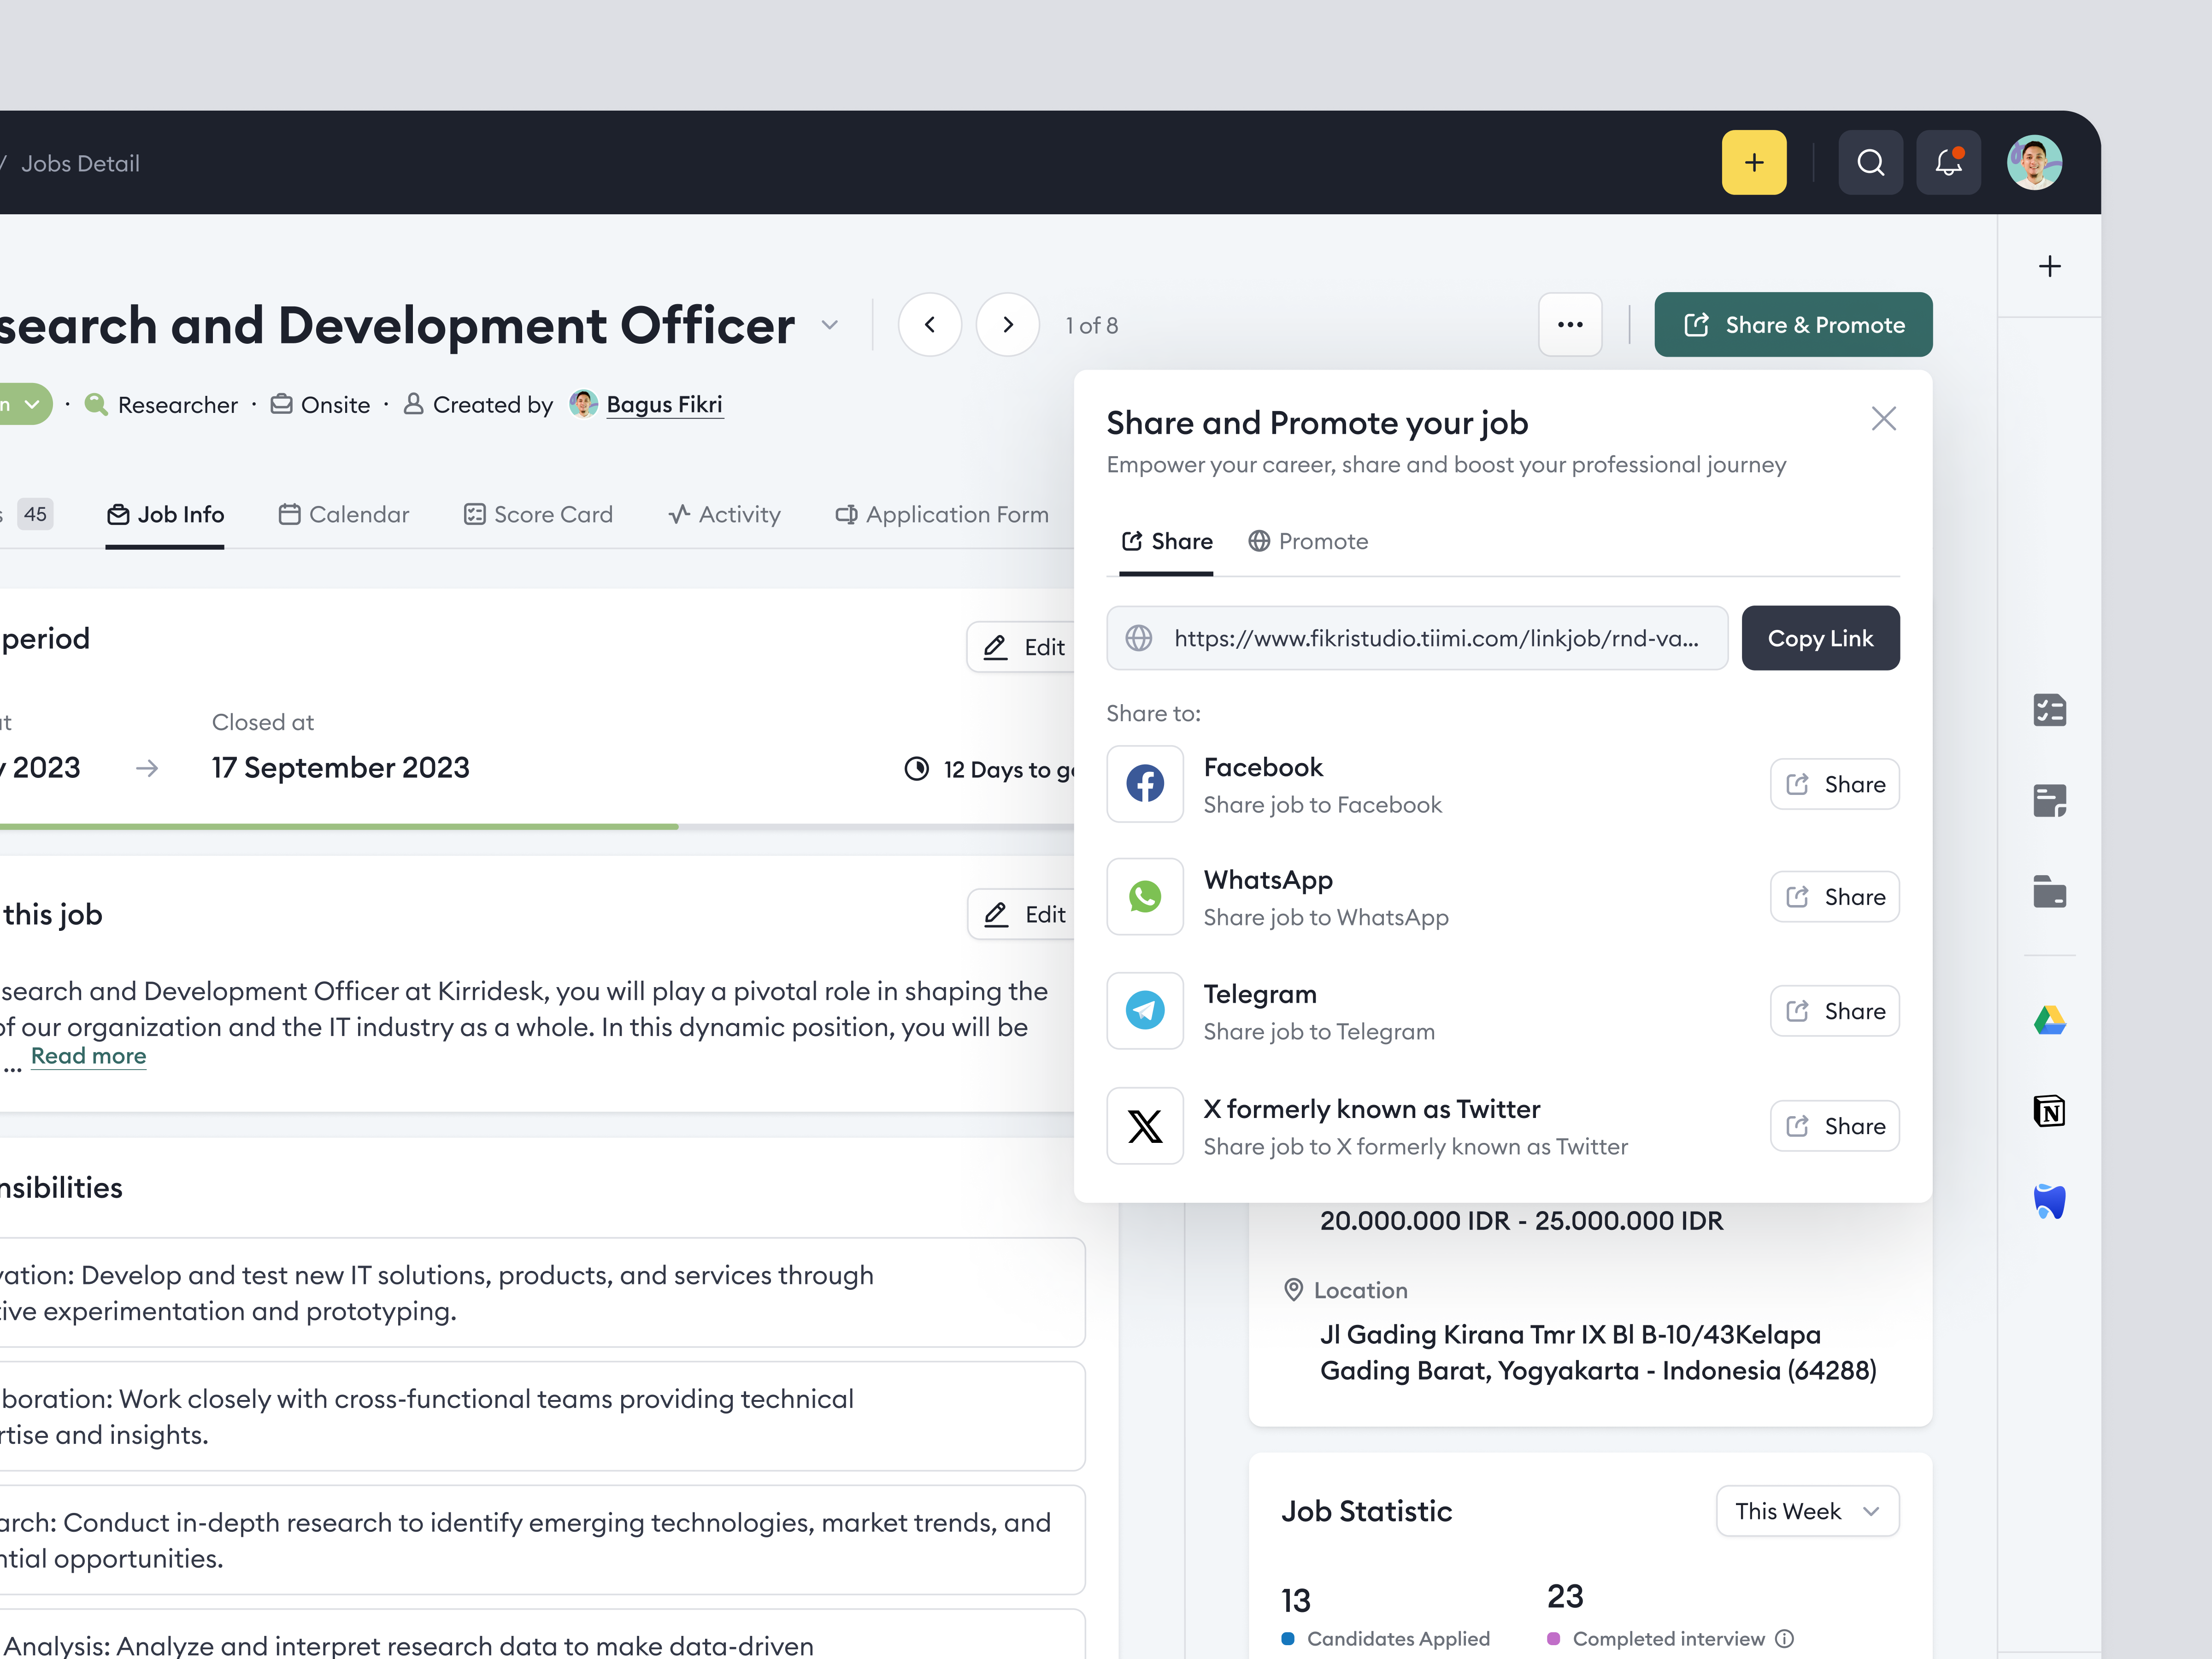Open the checklist icon in right sidebar
Viewport: 2212px width, 1659px height.
click(x=2049, y=710)
